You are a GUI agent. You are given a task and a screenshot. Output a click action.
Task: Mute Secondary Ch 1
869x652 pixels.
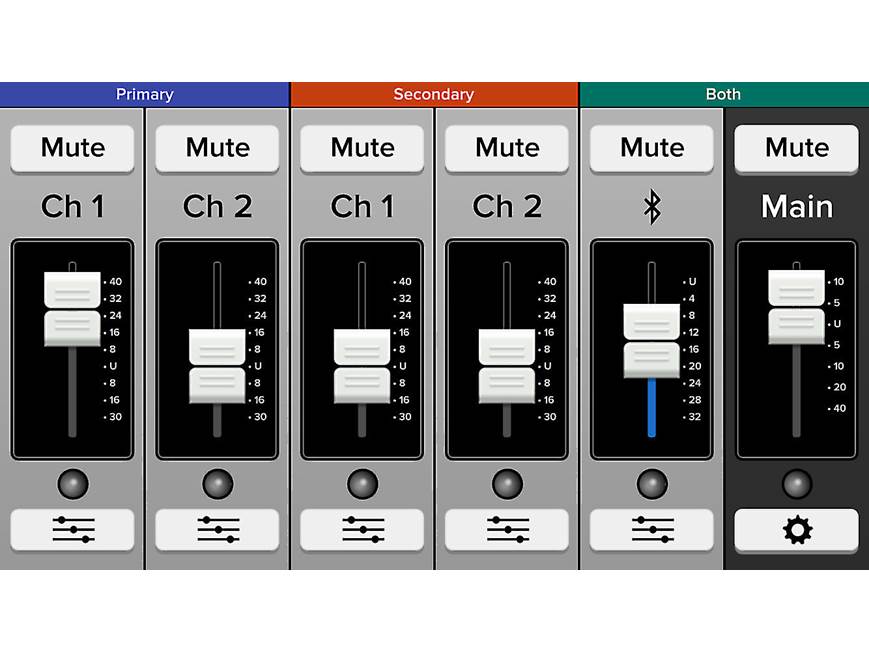click(362, 149)
